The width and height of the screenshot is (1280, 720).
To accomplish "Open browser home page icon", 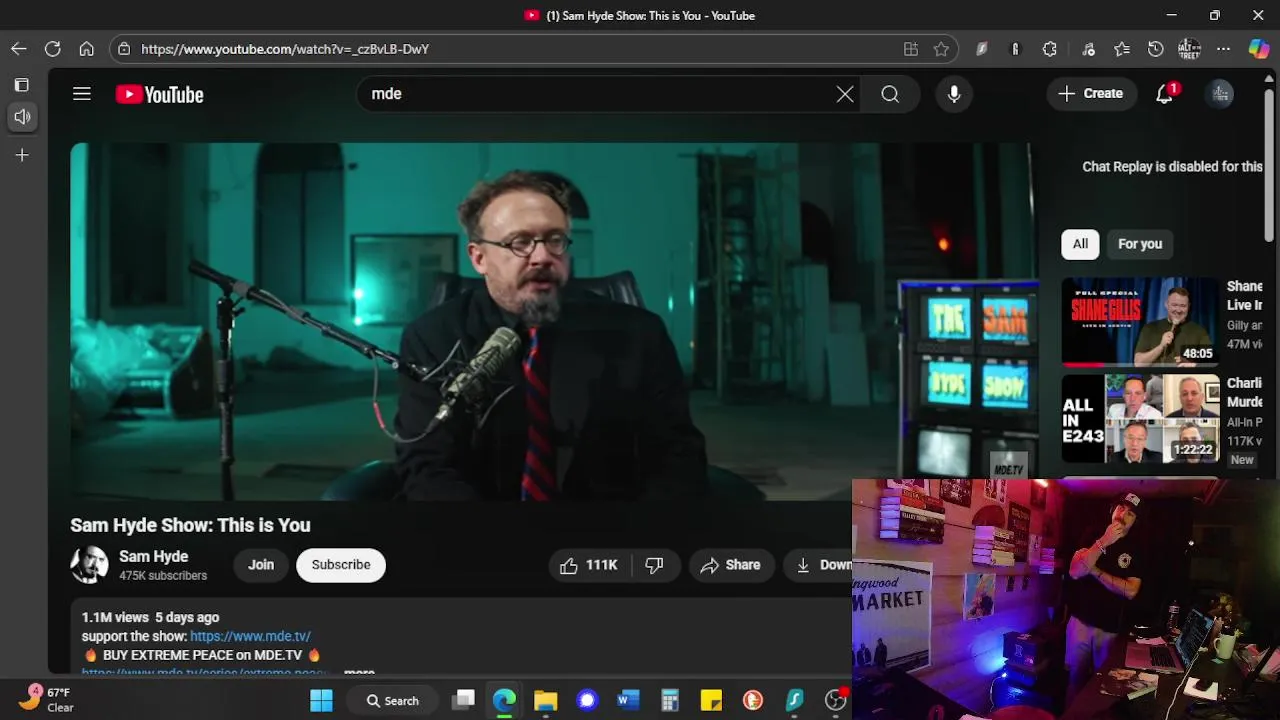I will tap(87, 49).
